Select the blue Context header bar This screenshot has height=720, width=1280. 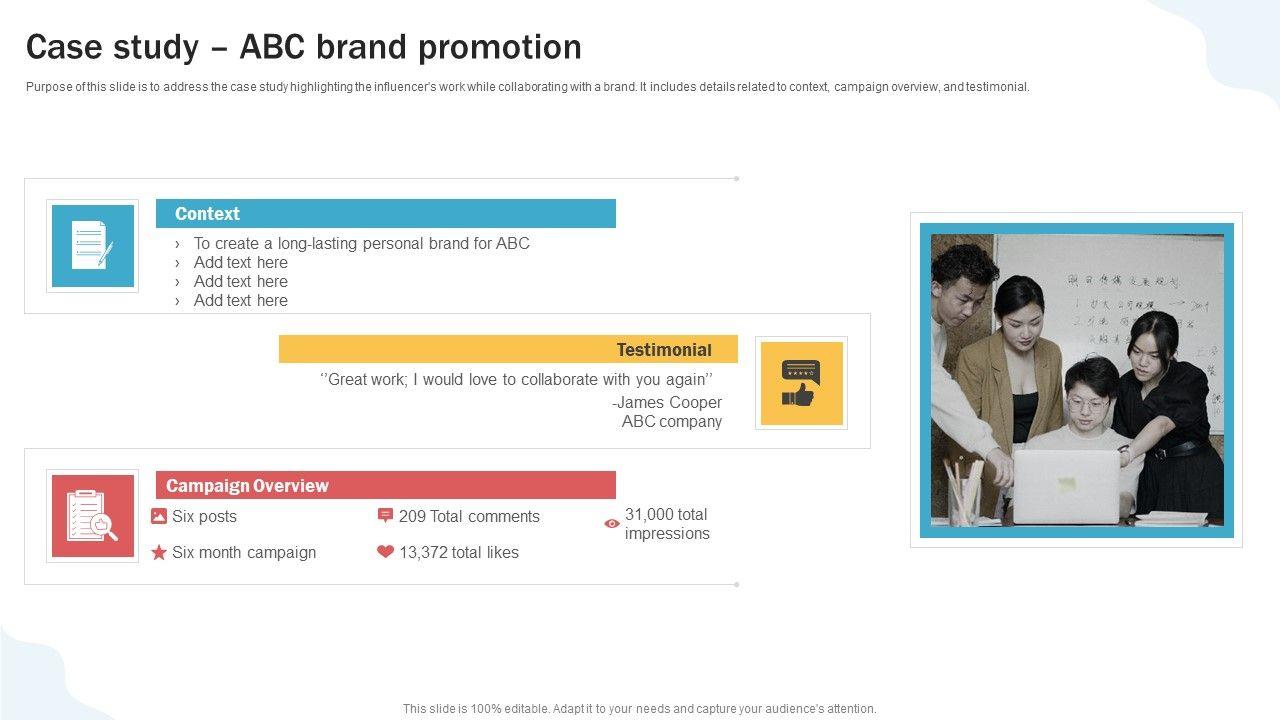[386, 214]
